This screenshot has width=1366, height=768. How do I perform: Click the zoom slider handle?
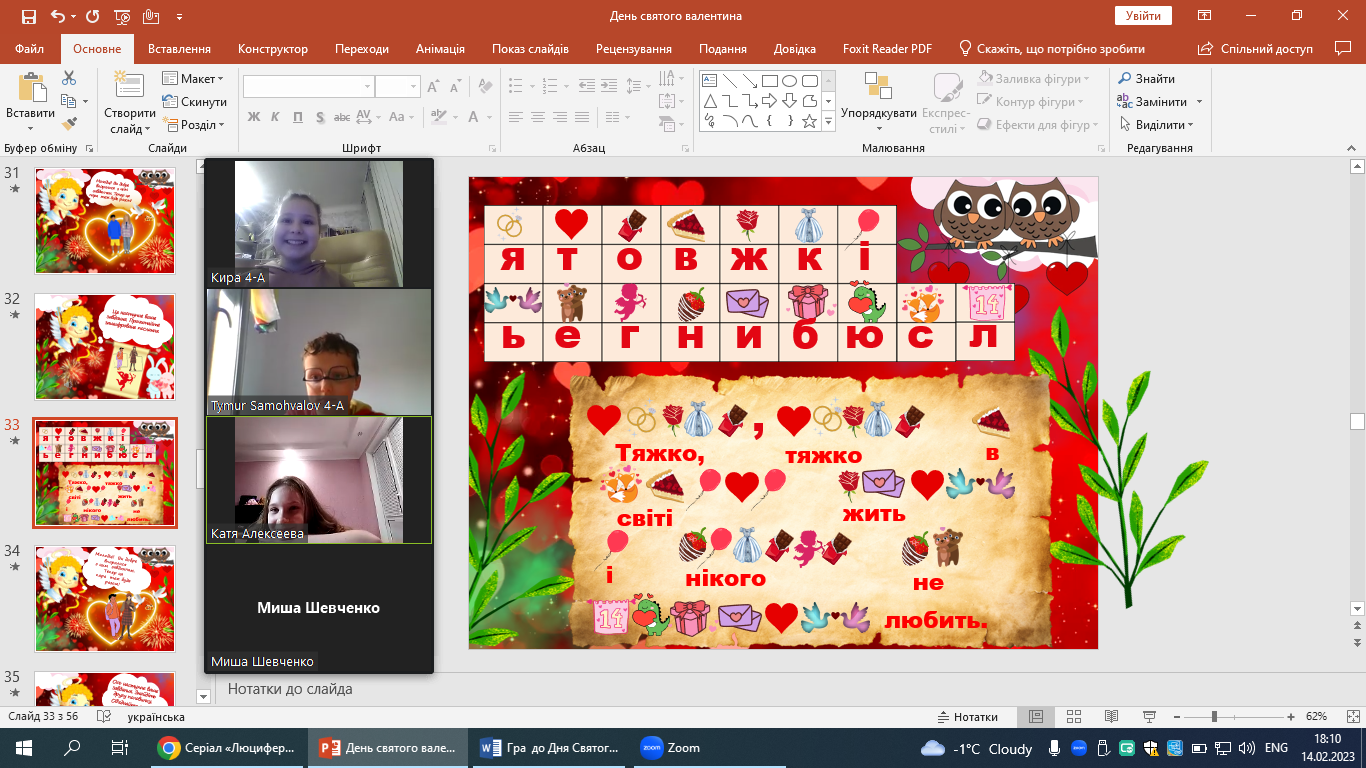1213,717
